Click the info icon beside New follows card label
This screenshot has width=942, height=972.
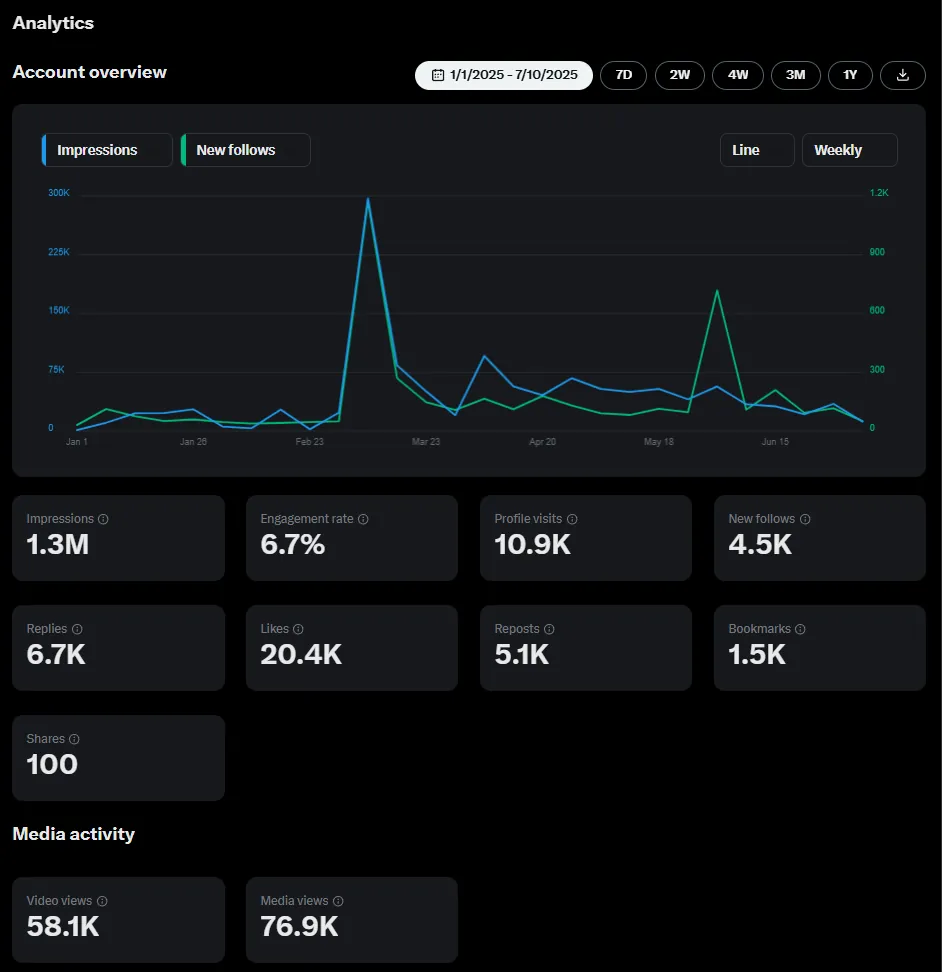click(x=805, y=519)
